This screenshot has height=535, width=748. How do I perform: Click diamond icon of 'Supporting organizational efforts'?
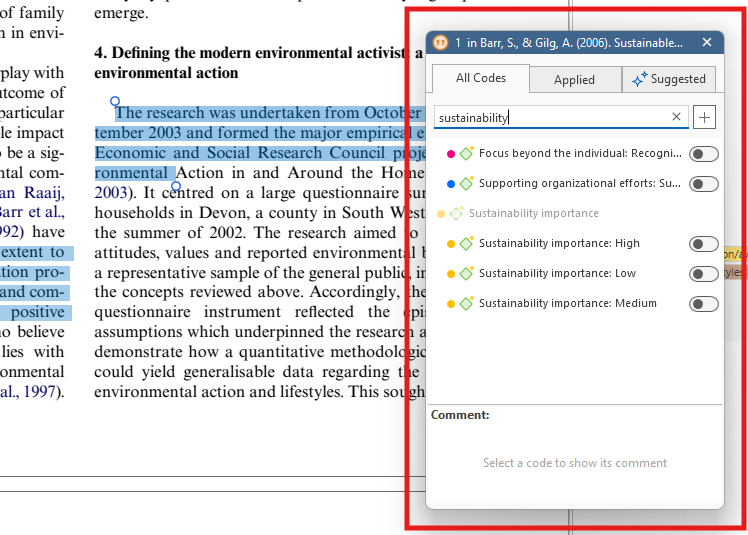[x=466, y=184]
